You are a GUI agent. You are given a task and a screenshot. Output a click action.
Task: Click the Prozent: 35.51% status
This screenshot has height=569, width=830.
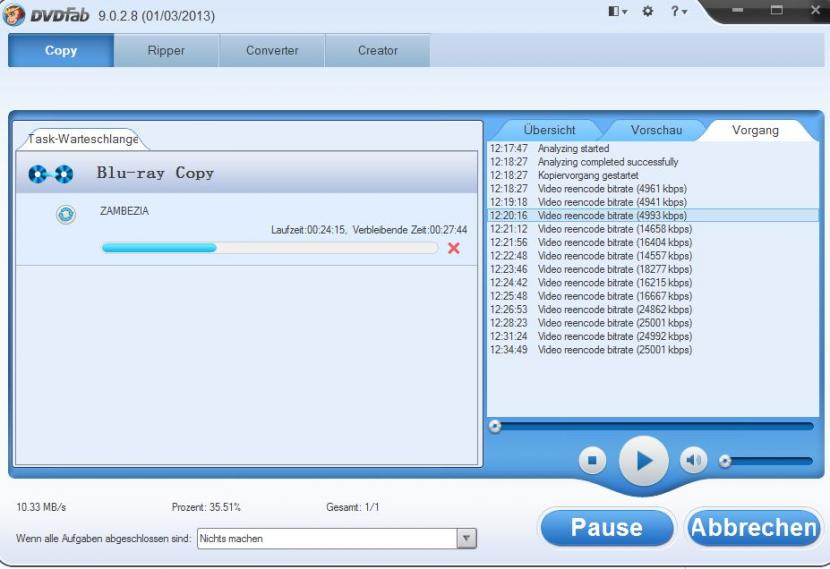tap(206, 507)
